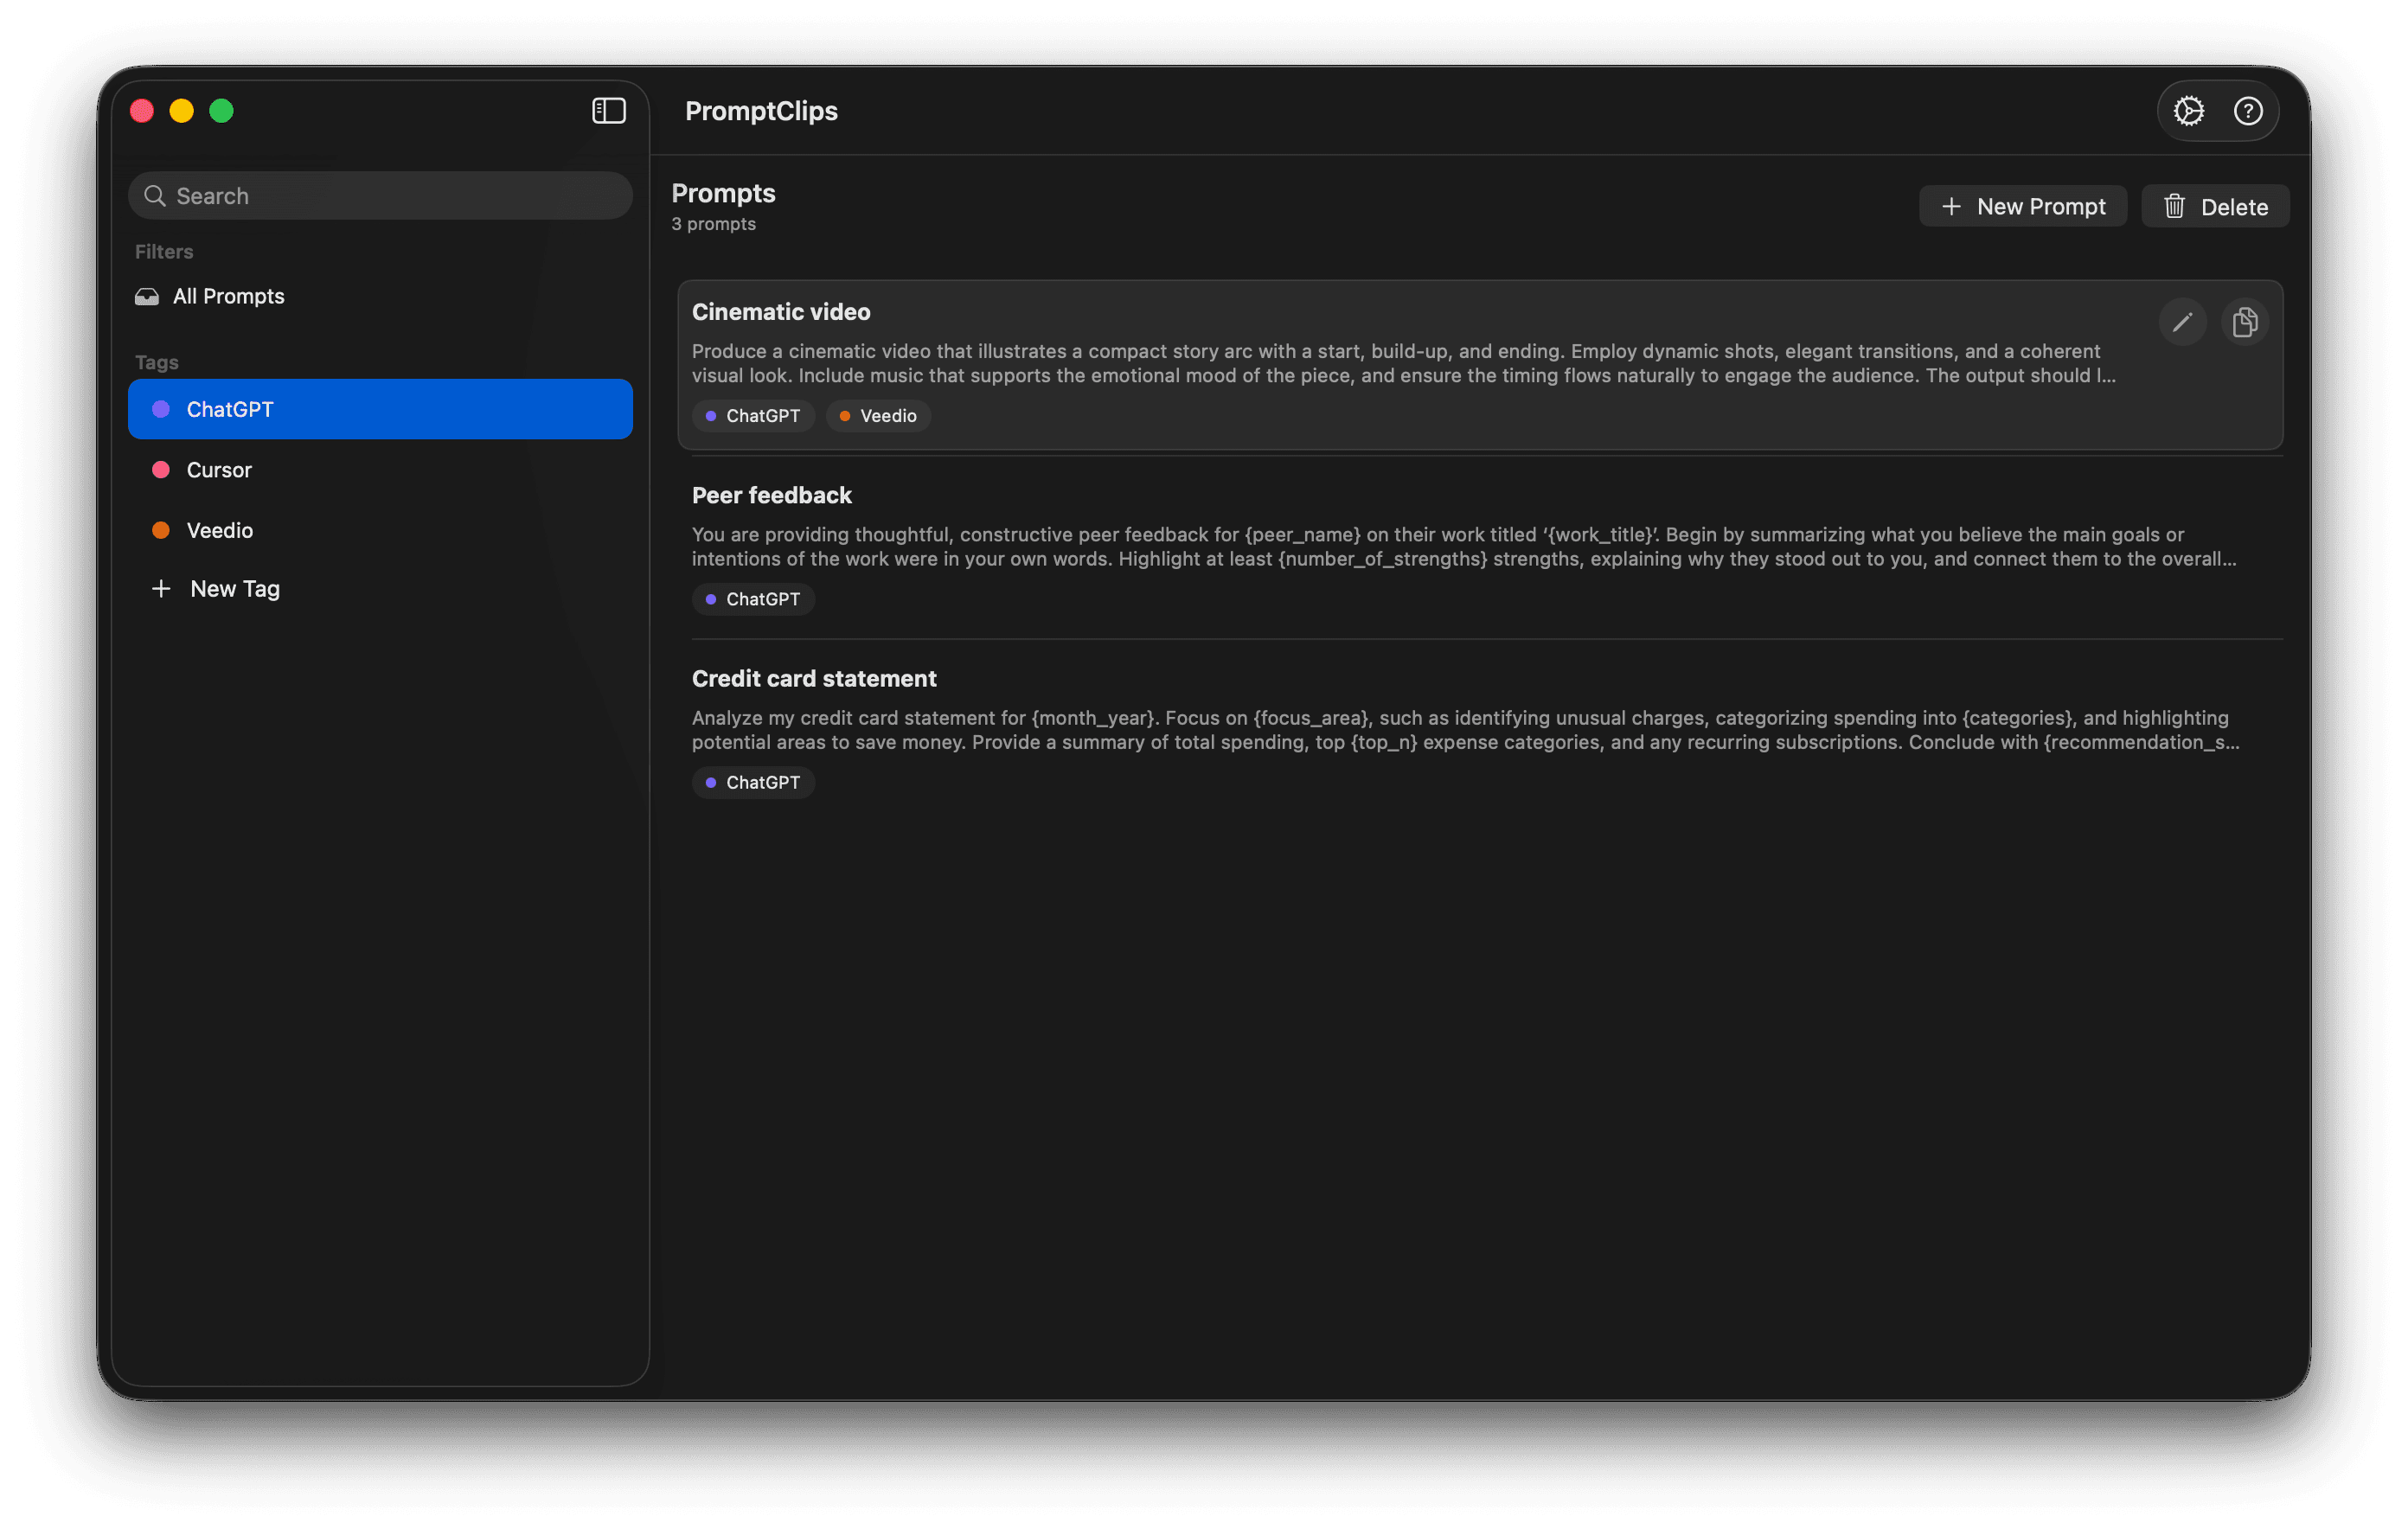Filter by the Veedio tag

pos(219,530)
